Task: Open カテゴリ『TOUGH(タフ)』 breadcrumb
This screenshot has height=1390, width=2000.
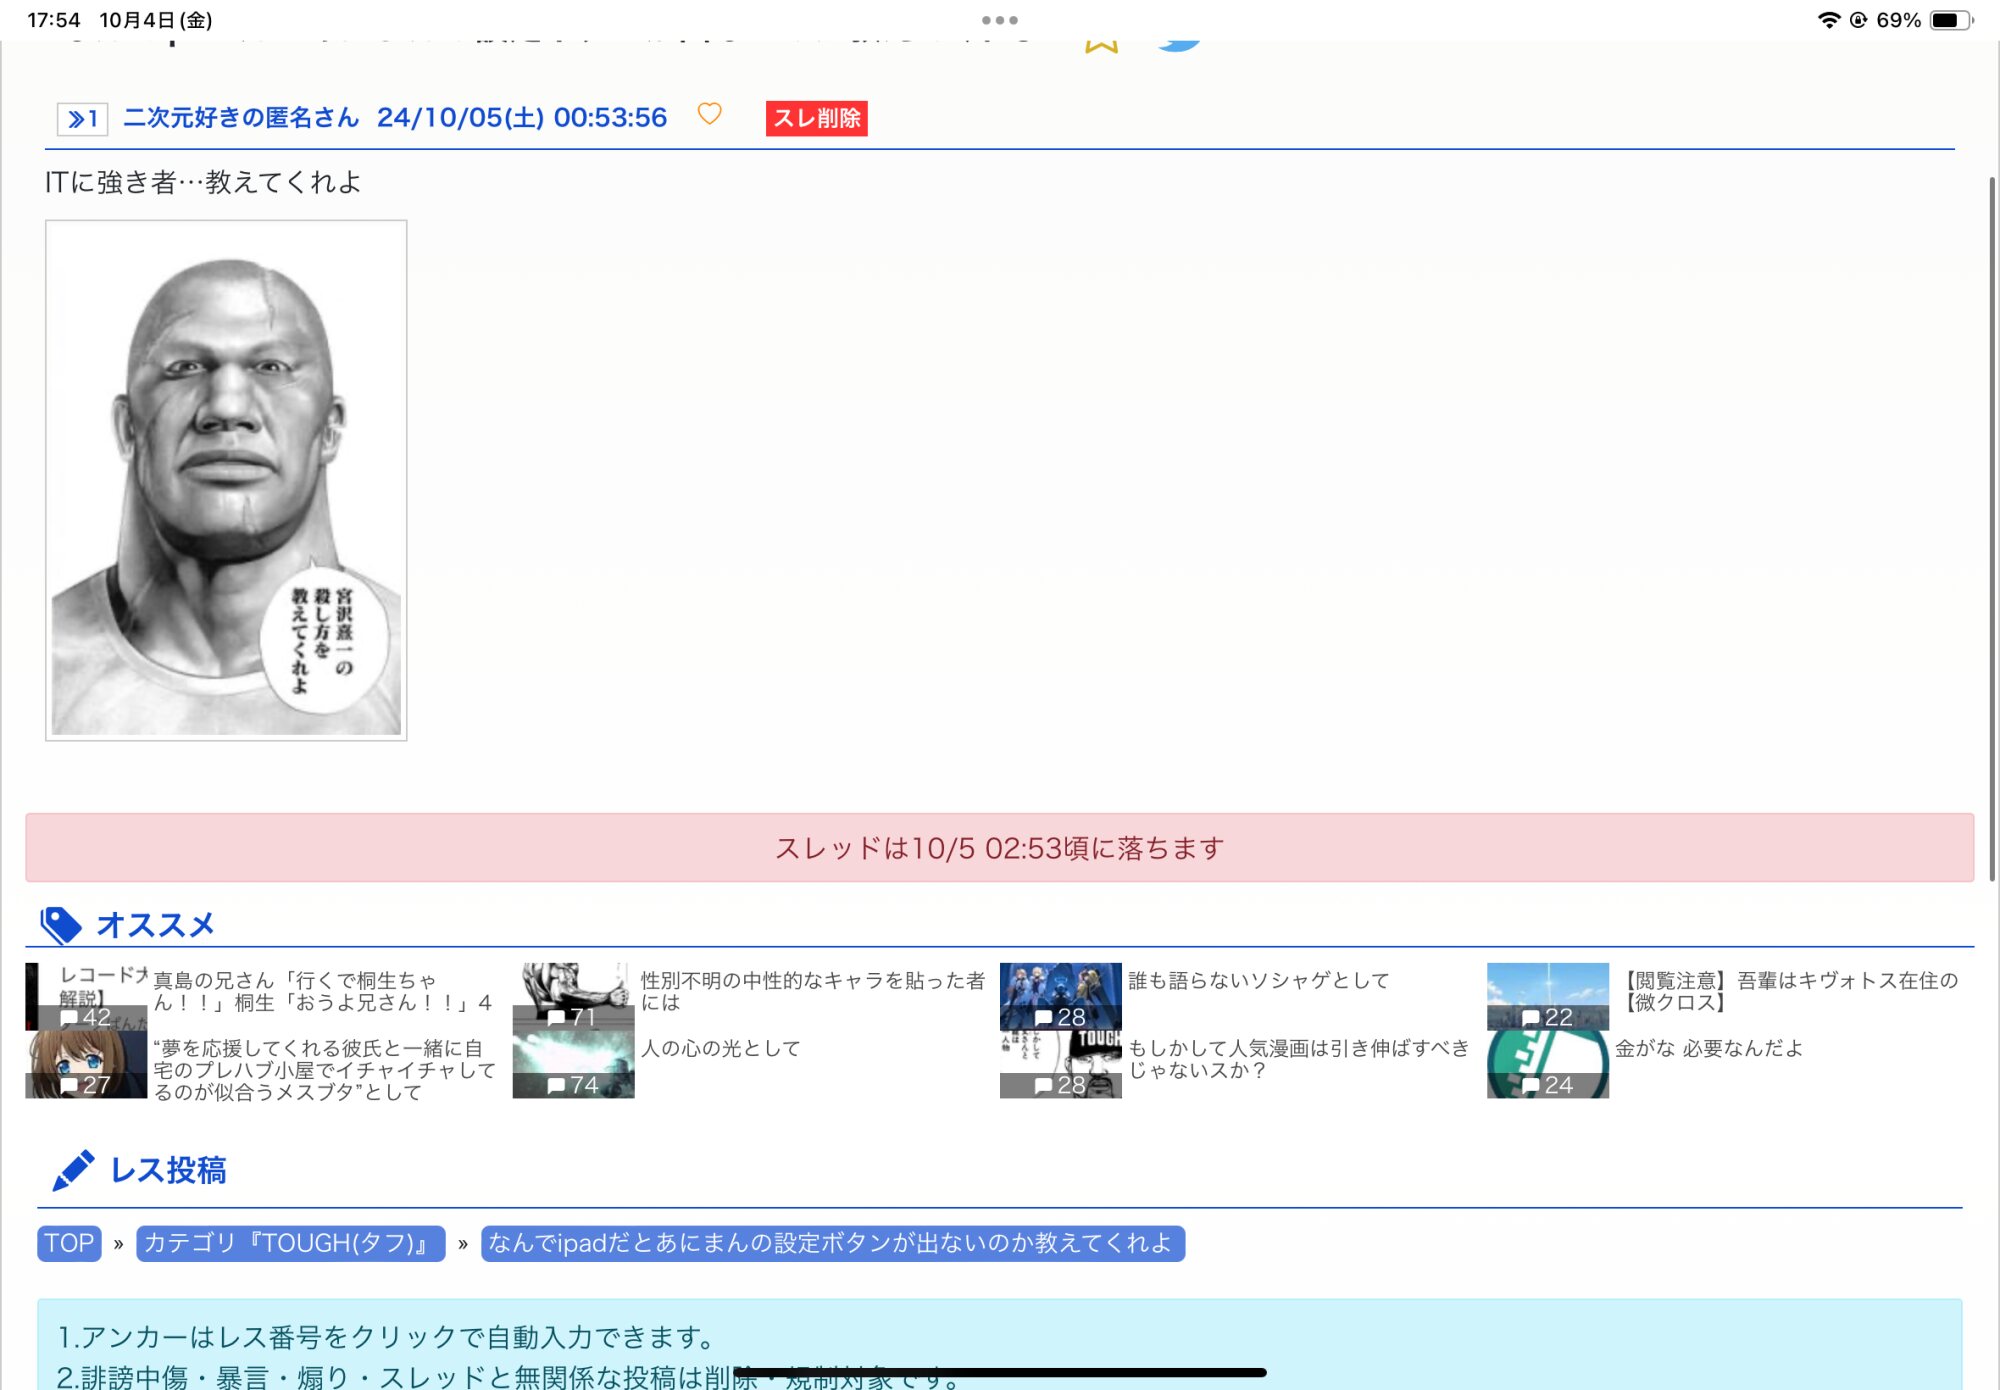Action: coord(290,1243)
